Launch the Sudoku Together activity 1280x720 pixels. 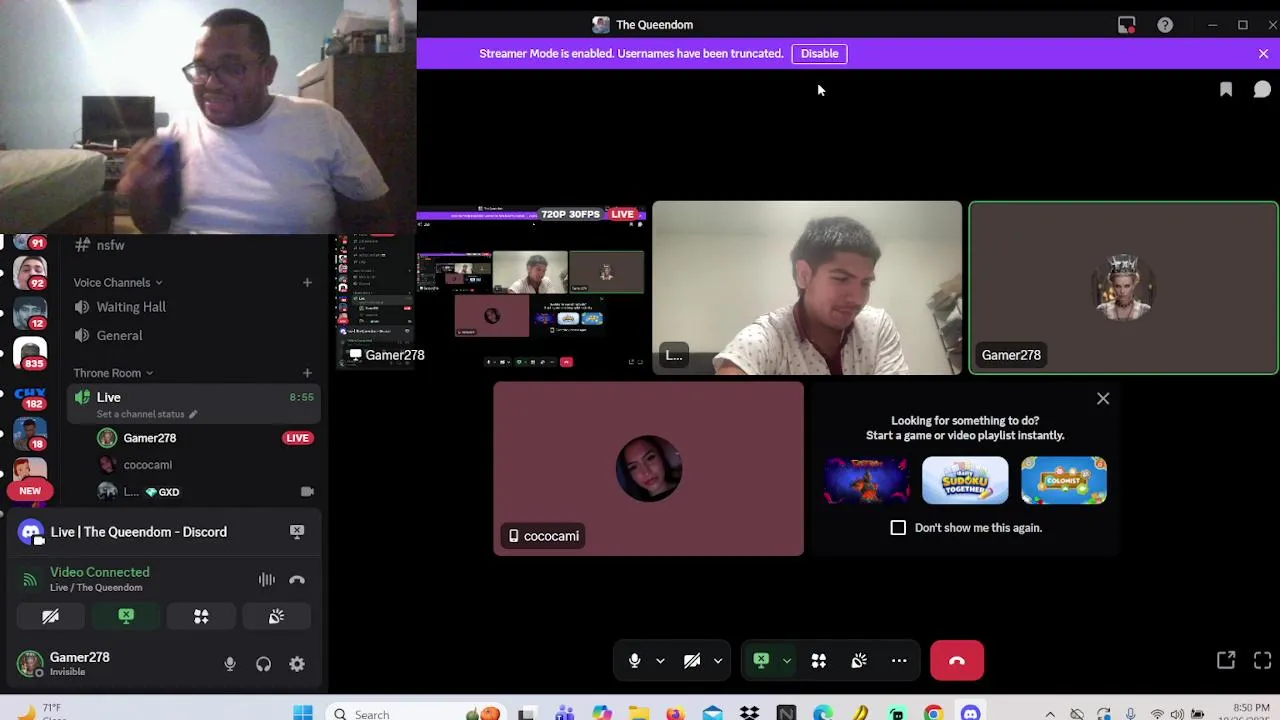[965, 480]
